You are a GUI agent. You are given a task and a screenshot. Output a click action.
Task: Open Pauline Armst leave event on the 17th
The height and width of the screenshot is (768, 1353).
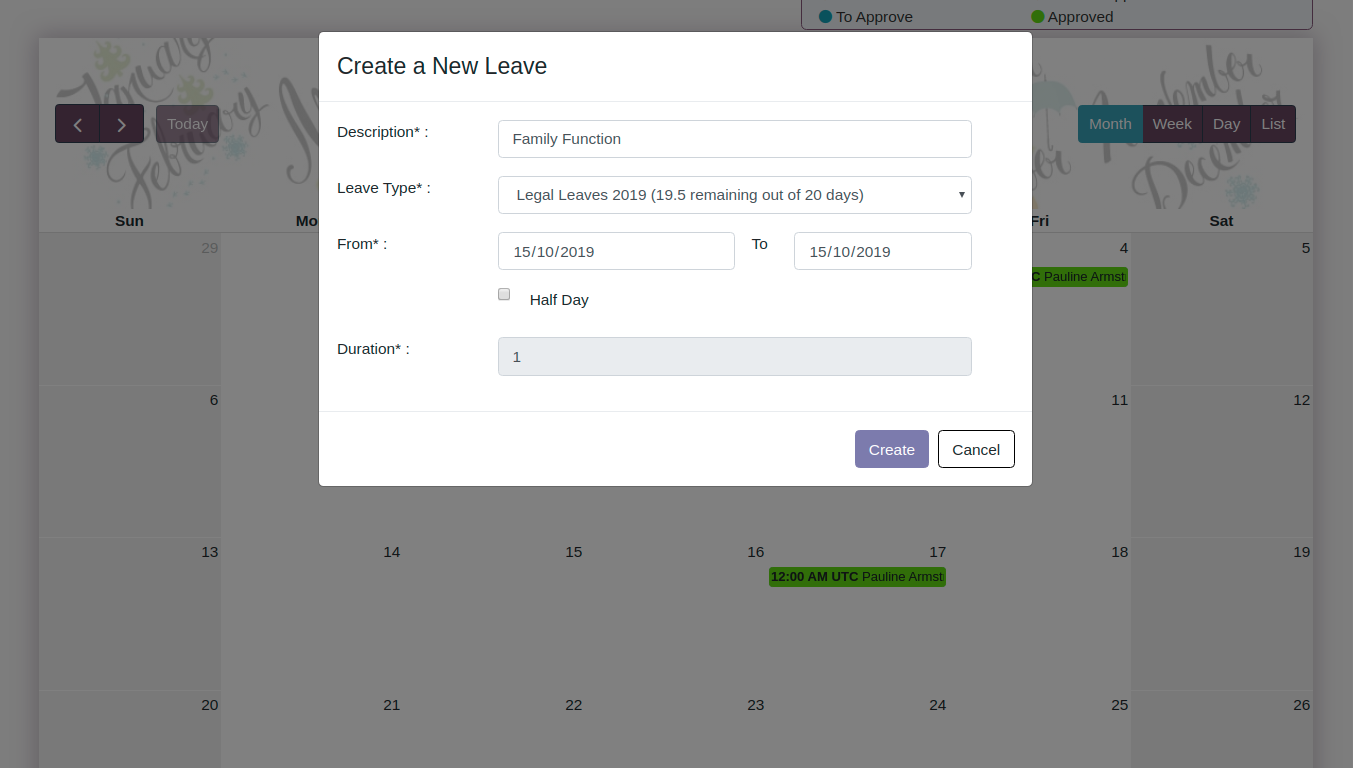click(857, 577)
